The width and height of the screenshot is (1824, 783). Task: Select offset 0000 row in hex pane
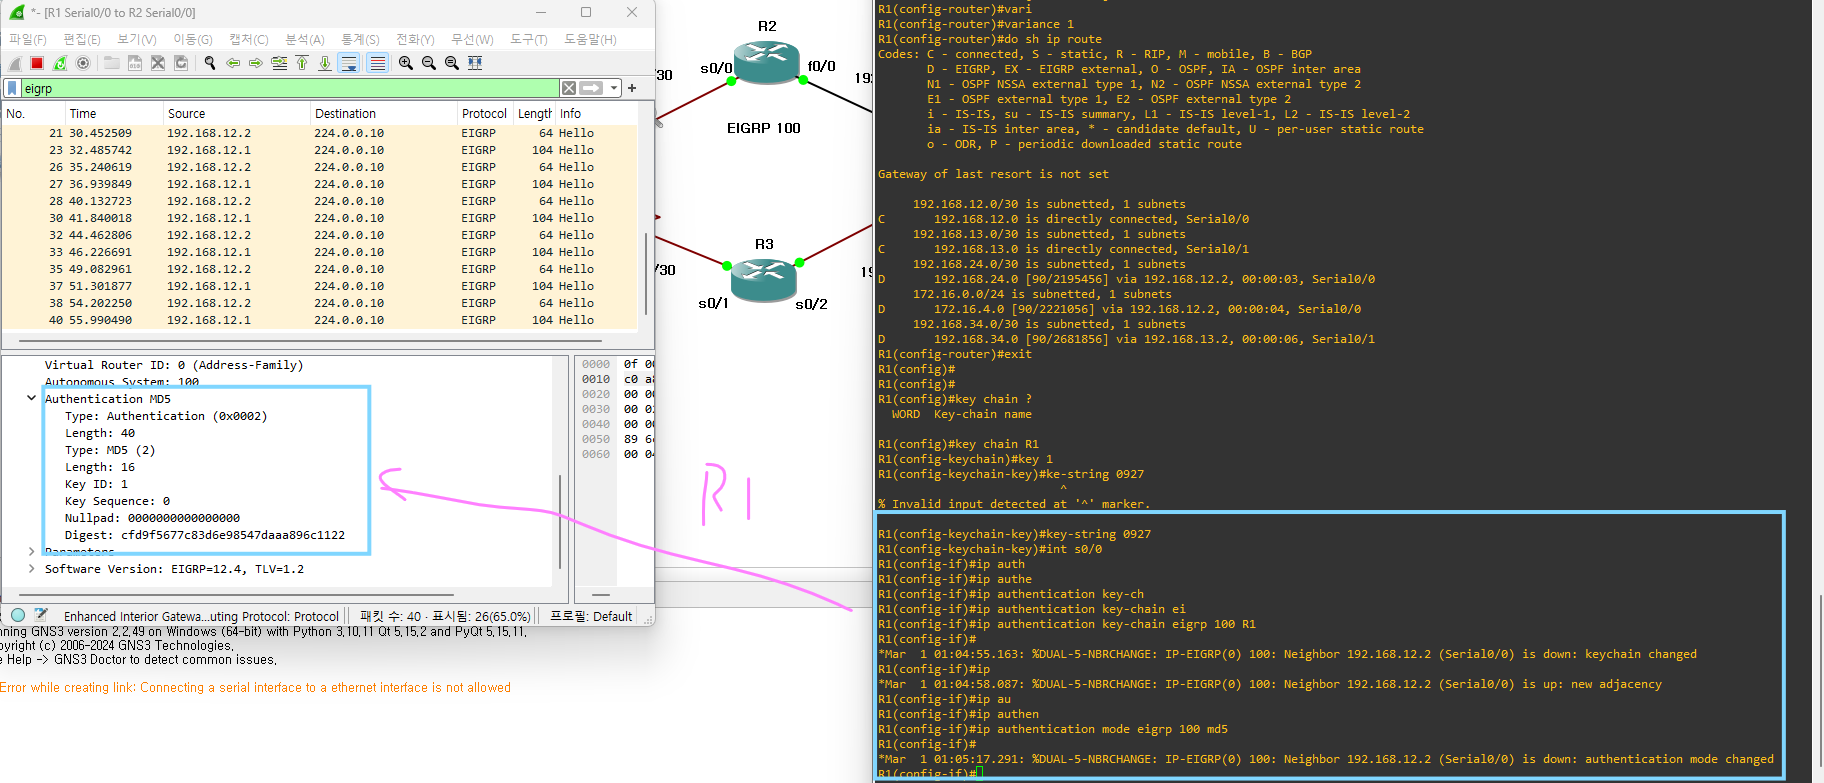pos(615,364)
